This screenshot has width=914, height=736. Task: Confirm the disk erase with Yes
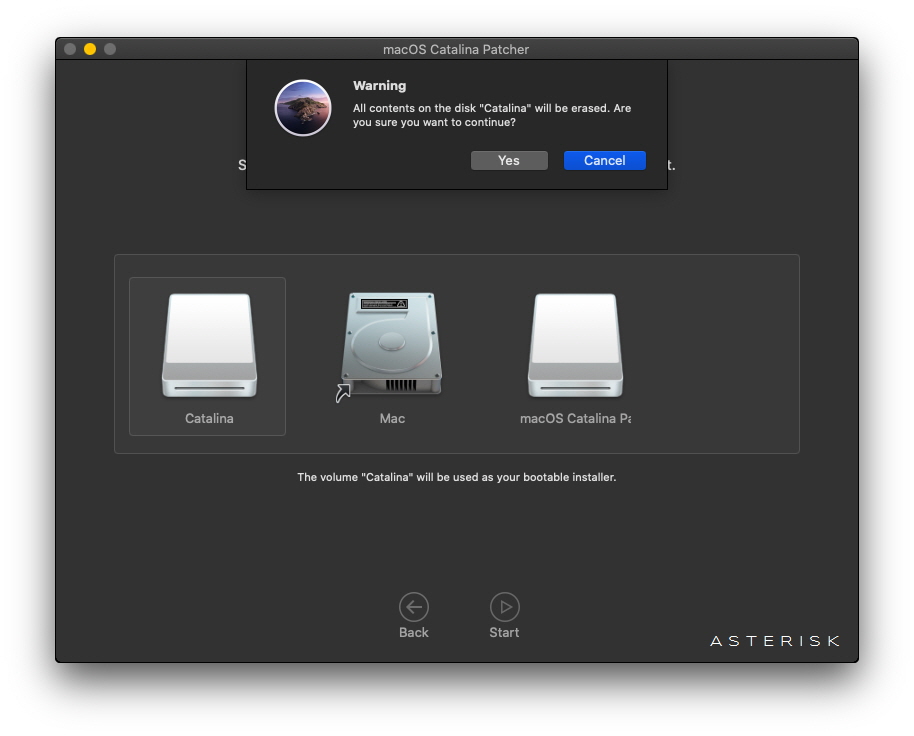(509, 161)
